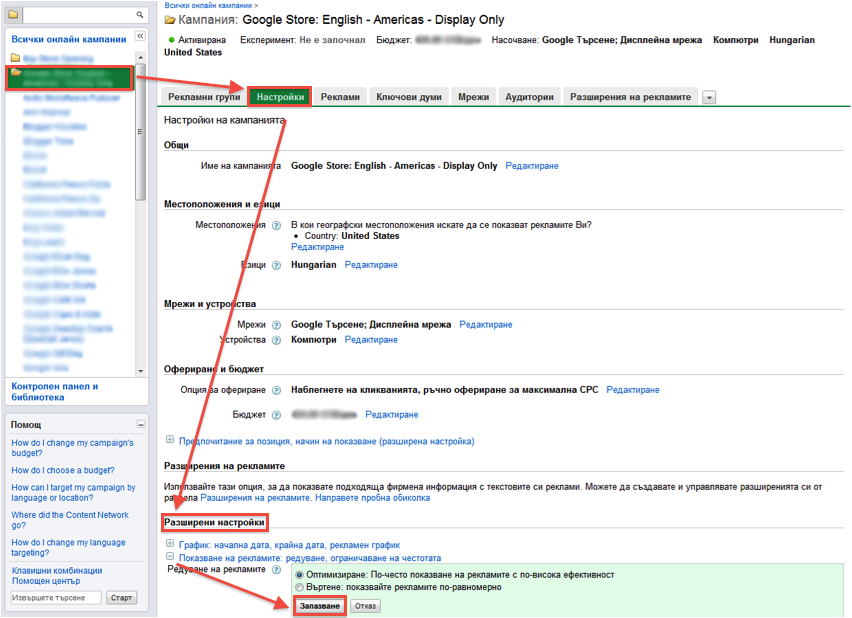Open 'How do I change my language targeting?'
Screen dimensions: 852x618
coord(68,547)
